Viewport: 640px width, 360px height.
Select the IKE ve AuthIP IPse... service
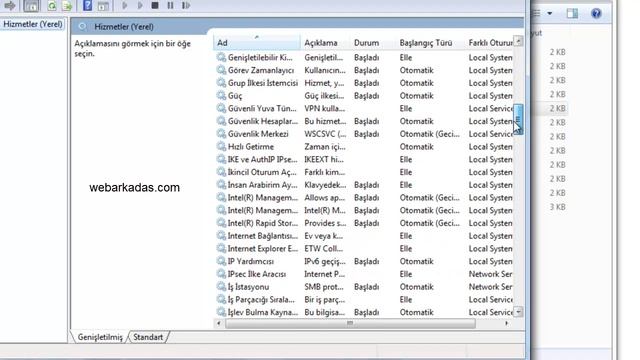(363, 159)
